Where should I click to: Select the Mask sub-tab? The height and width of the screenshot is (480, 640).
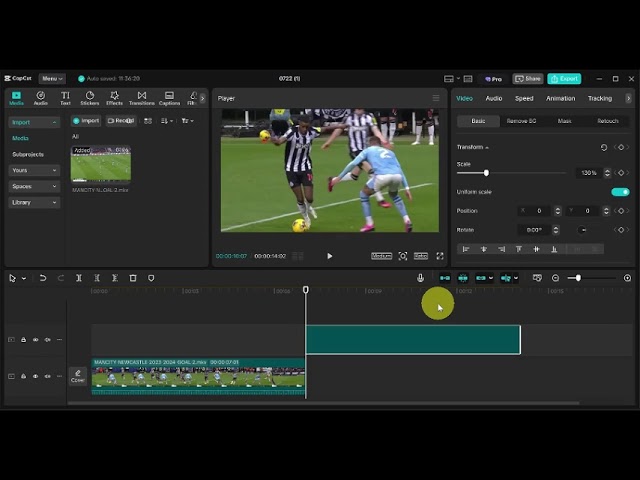tap(564, 121)
